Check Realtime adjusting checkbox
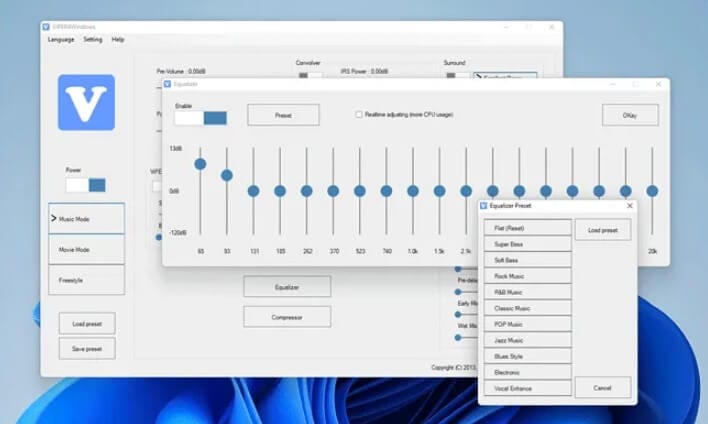The width and height of the screenshot is (708, 424). click(x=359, y=115)
